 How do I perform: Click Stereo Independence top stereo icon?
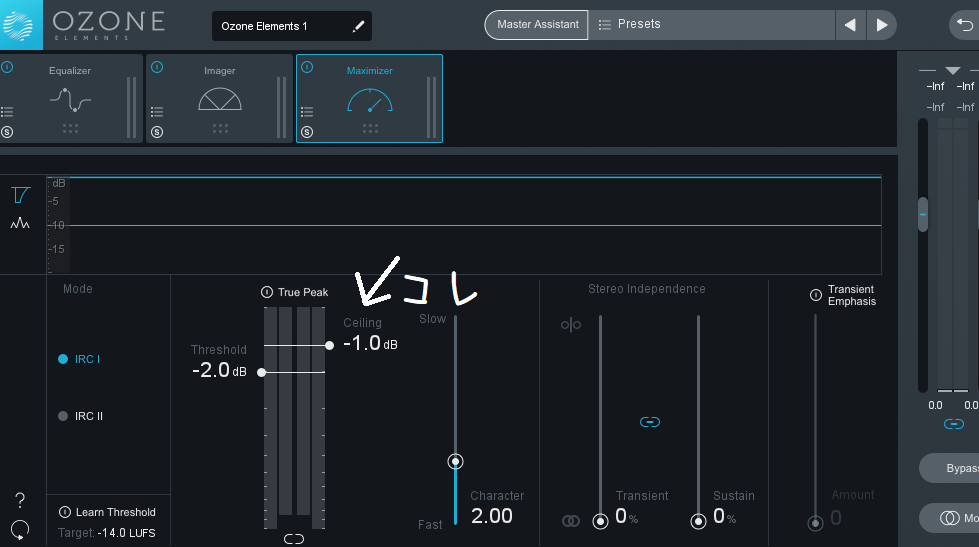571,325
